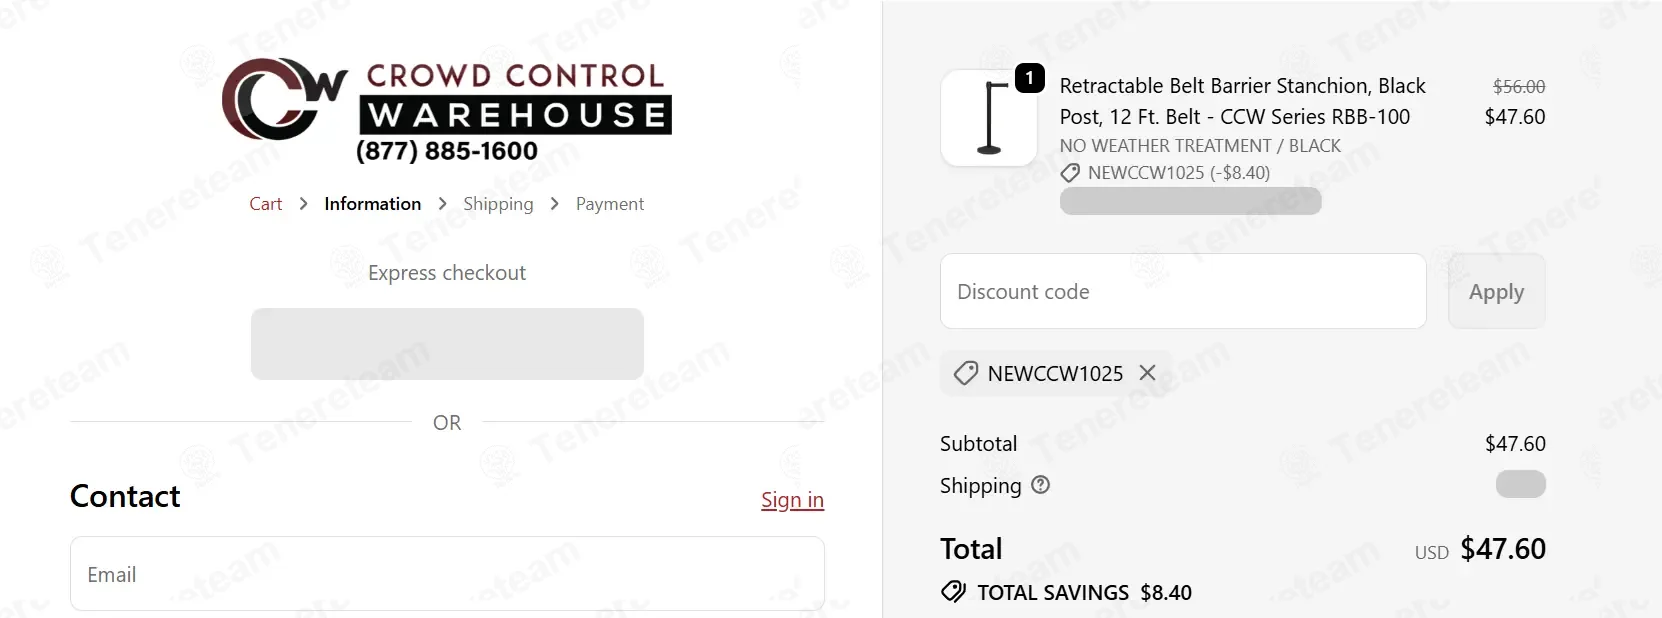This screenshot has height=618, width=1662.
Task: Click the discount tag icon beside NEWCCW1025 chip
Action: (965, 373)
